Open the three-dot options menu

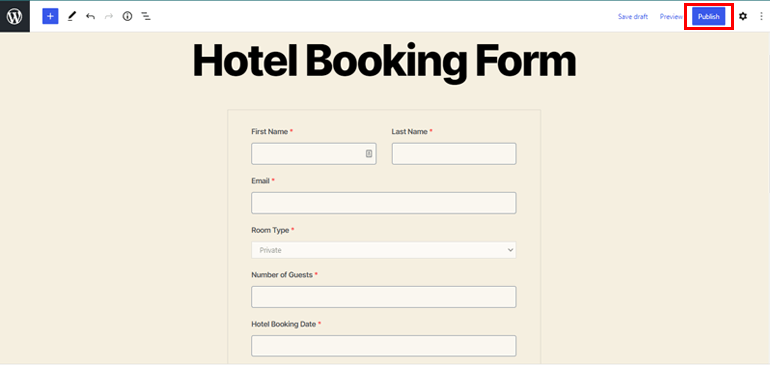(x=761, y=16)
